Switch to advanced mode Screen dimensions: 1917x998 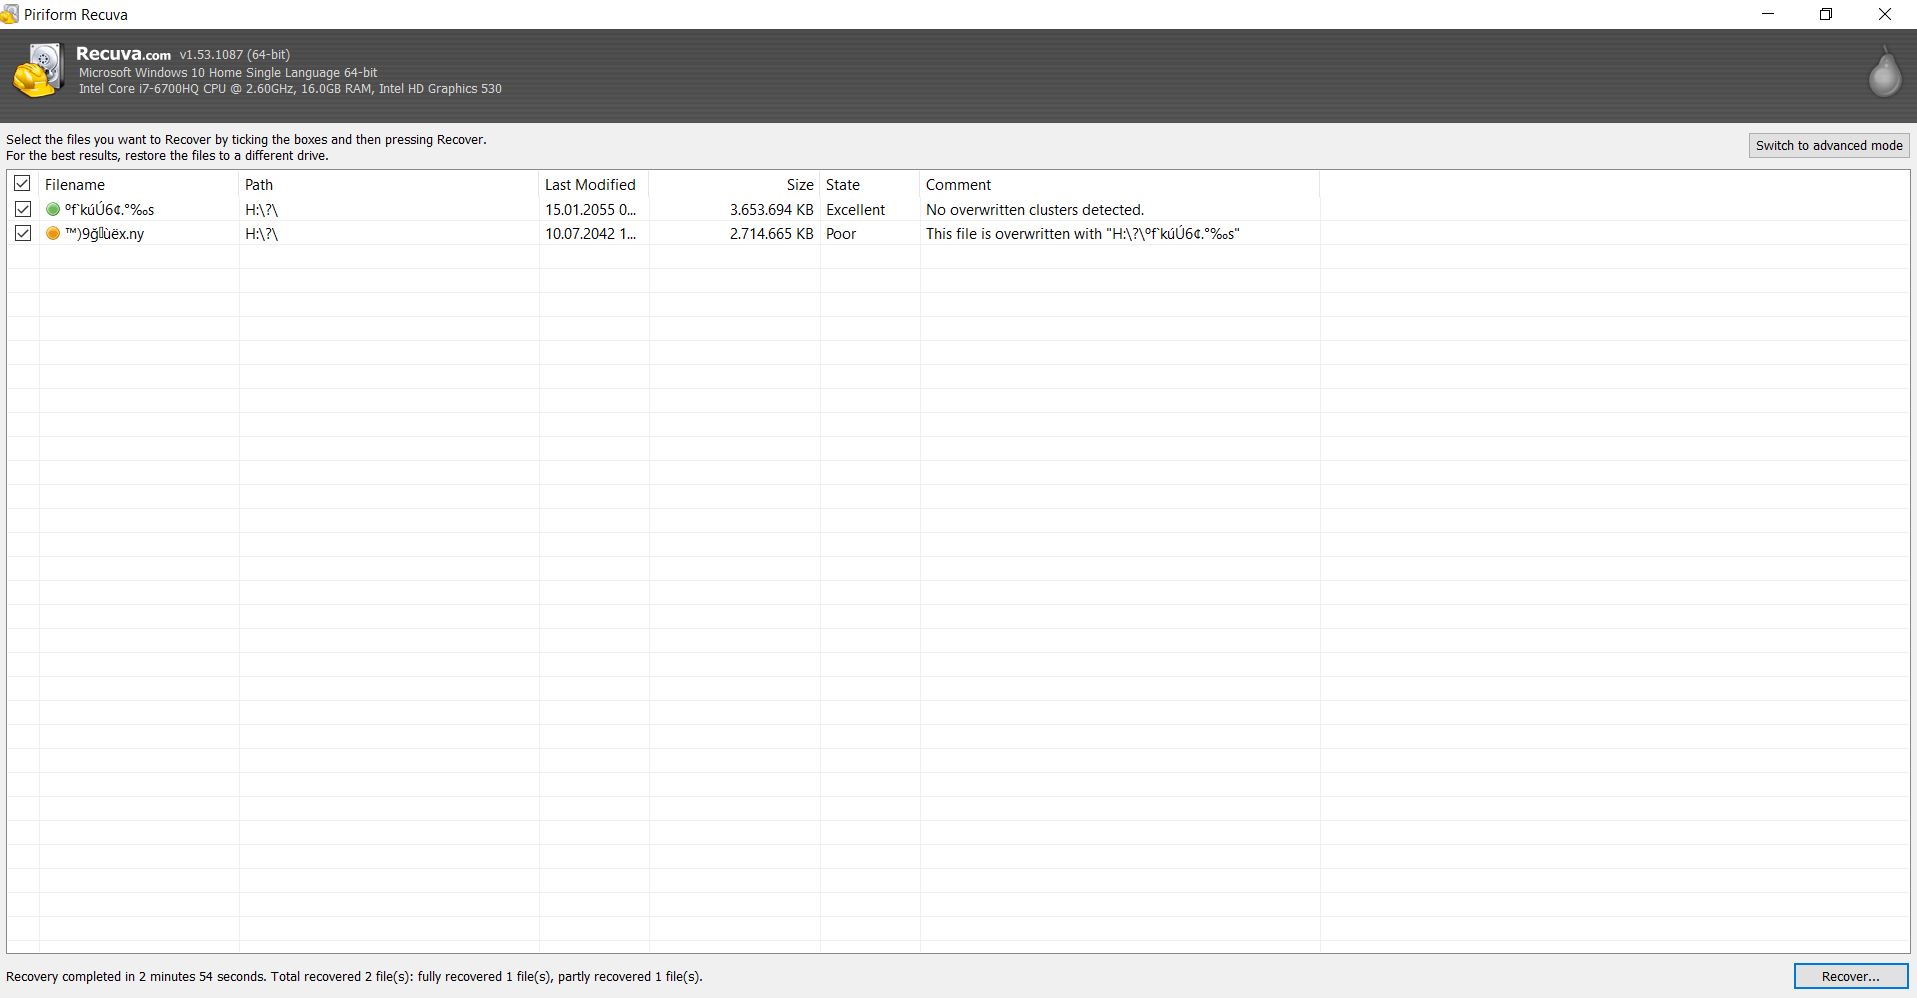coord(1829,146)
